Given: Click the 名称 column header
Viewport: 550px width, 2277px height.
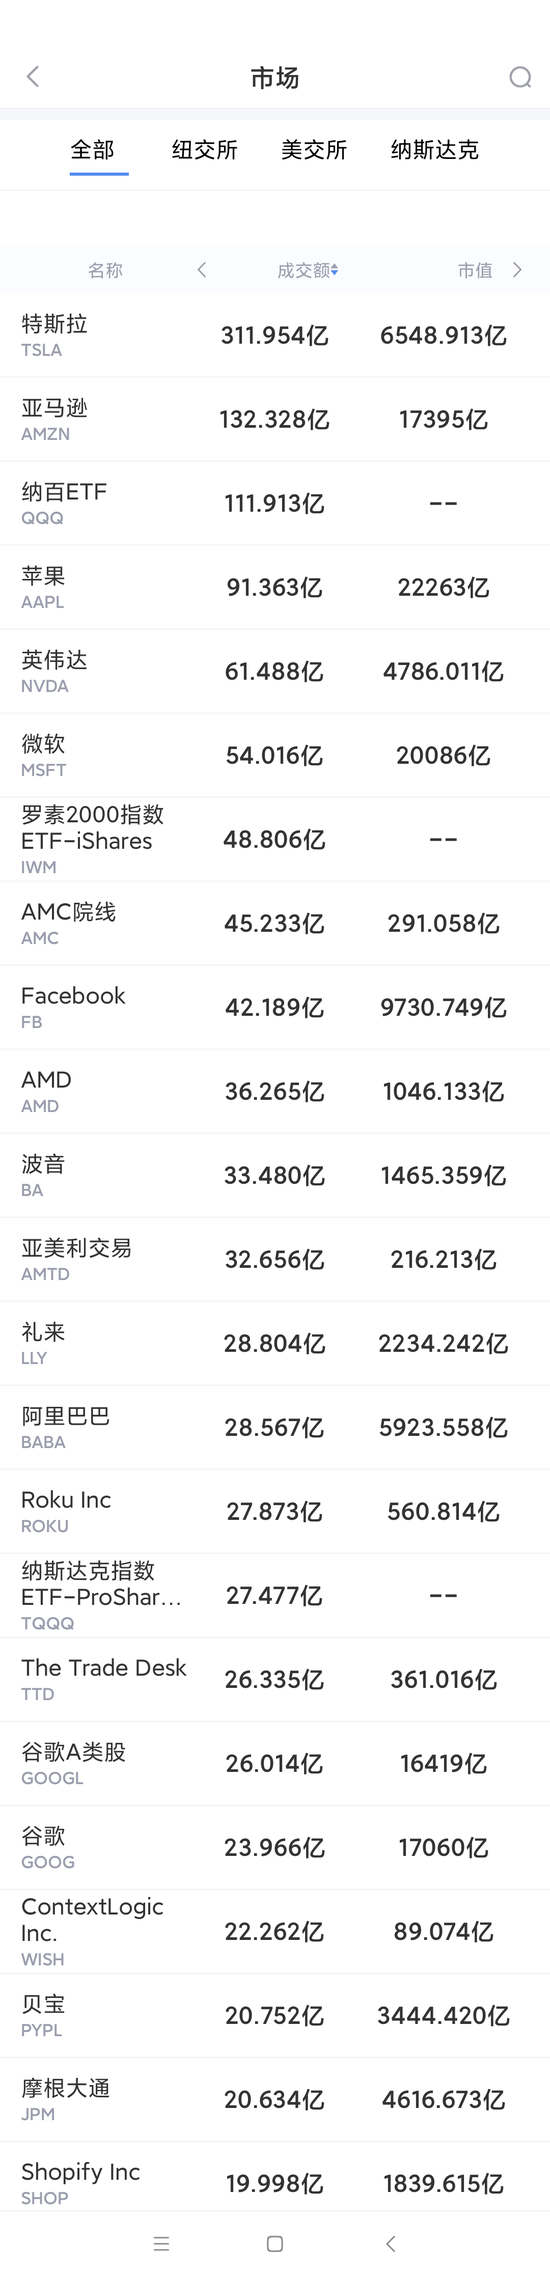Looking at the screenshot, I should [x=105, y=270].
